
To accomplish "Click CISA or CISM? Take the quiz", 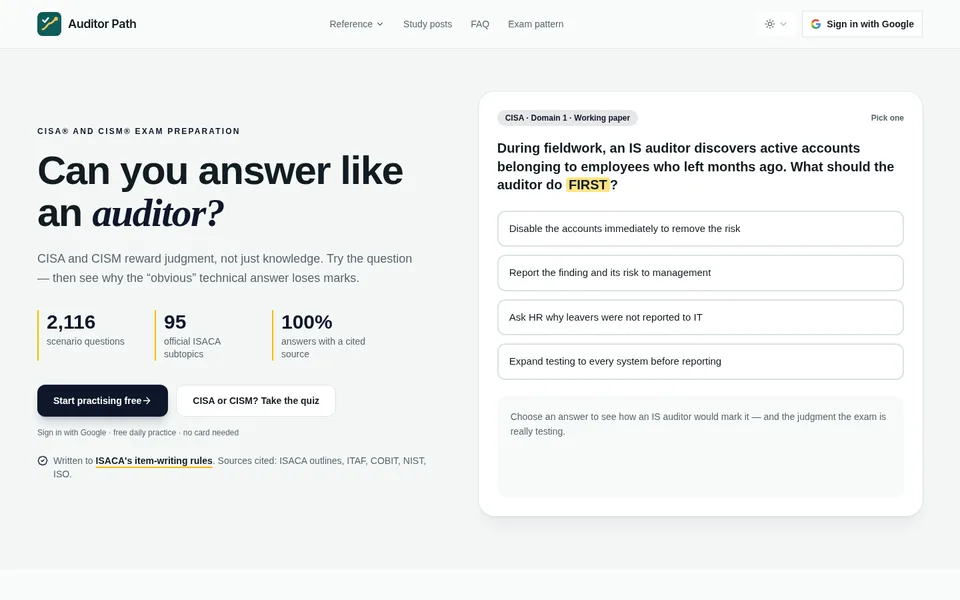I will pyautogui.click(x=256, y=400).
